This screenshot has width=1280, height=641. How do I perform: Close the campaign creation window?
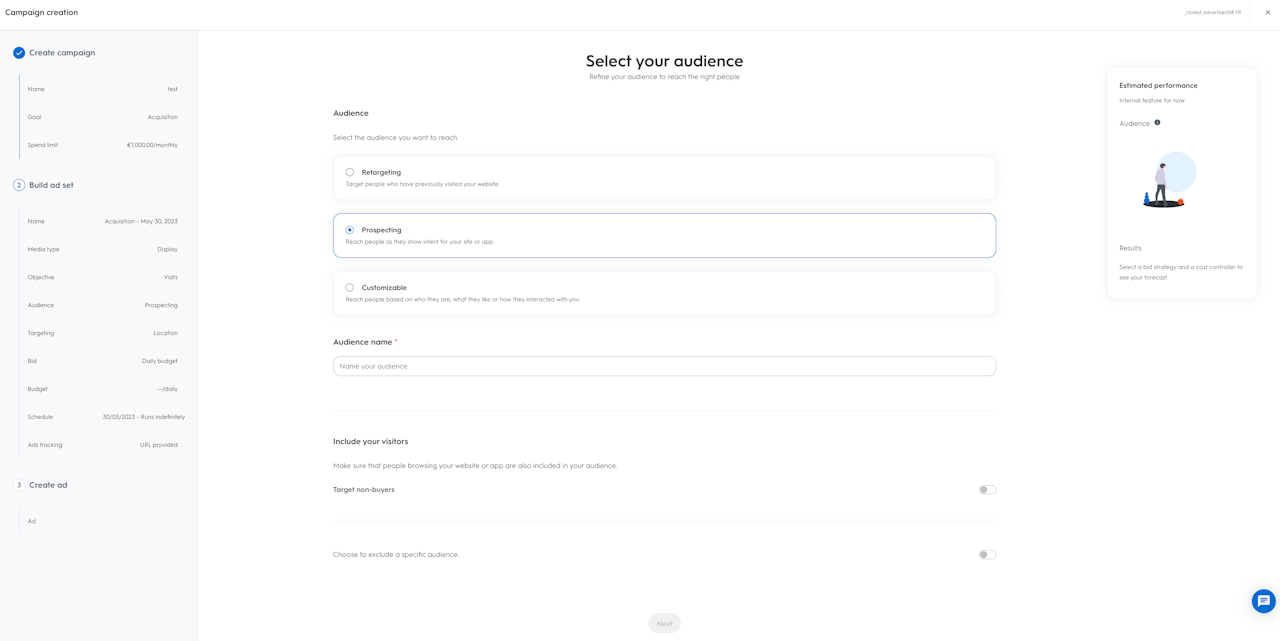point(1268,13)
